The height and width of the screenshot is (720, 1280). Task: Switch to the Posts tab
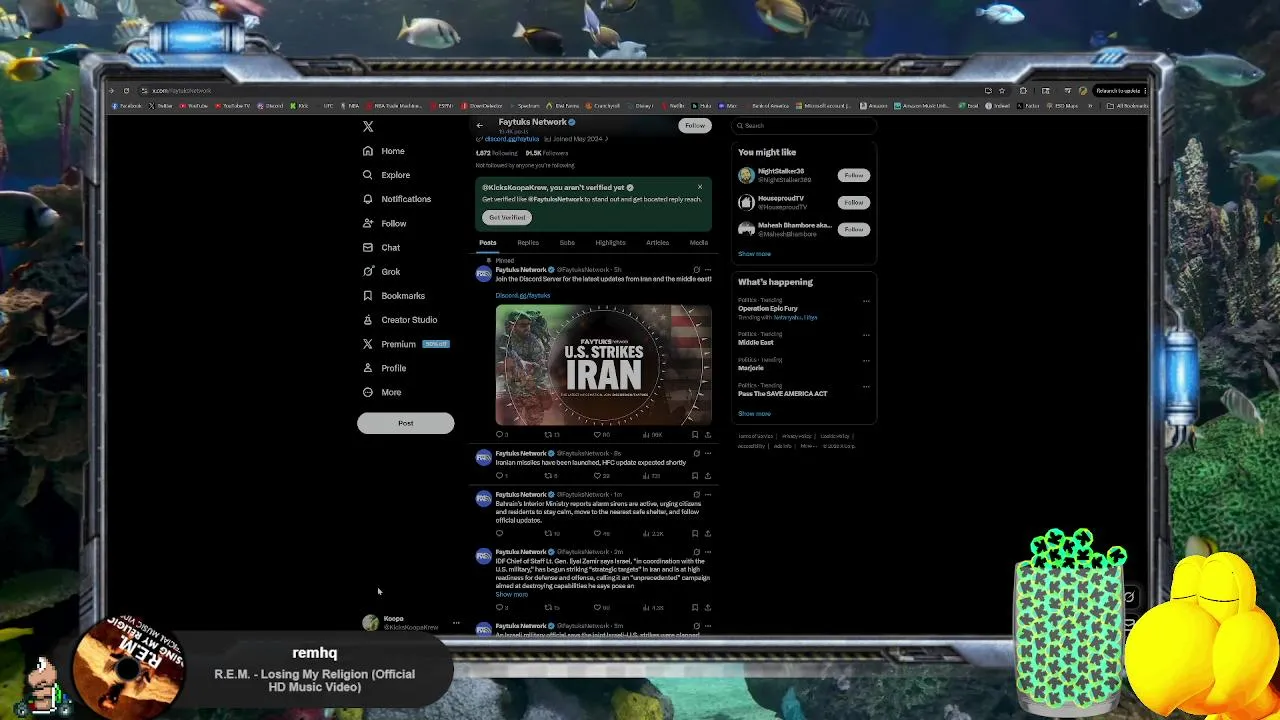(x=487, y=243)
